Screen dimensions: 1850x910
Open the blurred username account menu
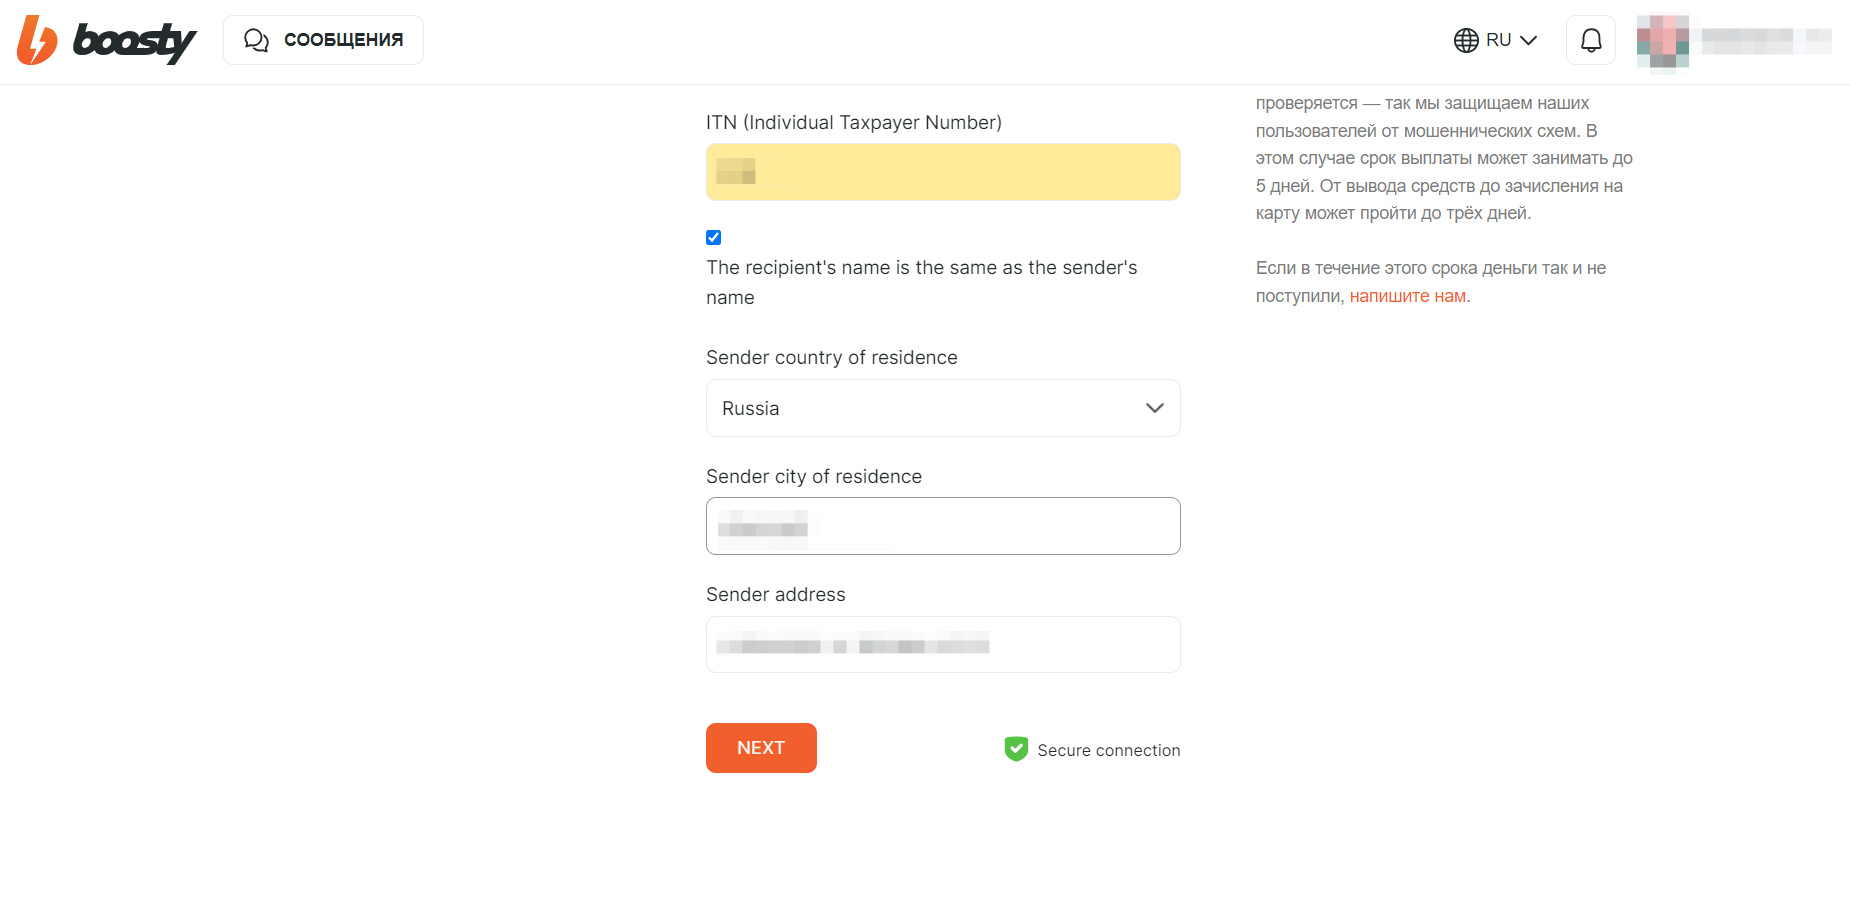click(x=1766, y=41)
